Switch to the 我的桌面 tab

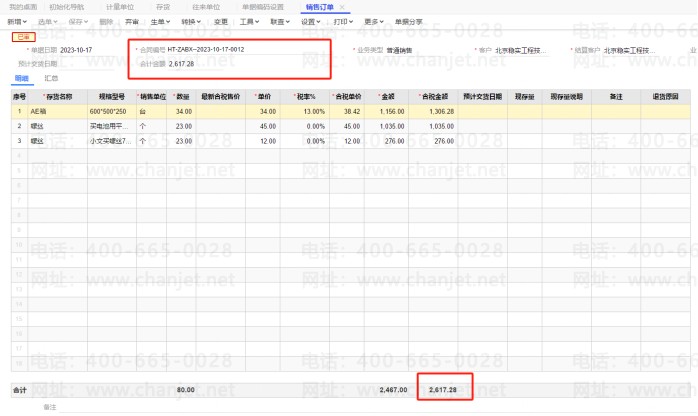coord(23,7)
